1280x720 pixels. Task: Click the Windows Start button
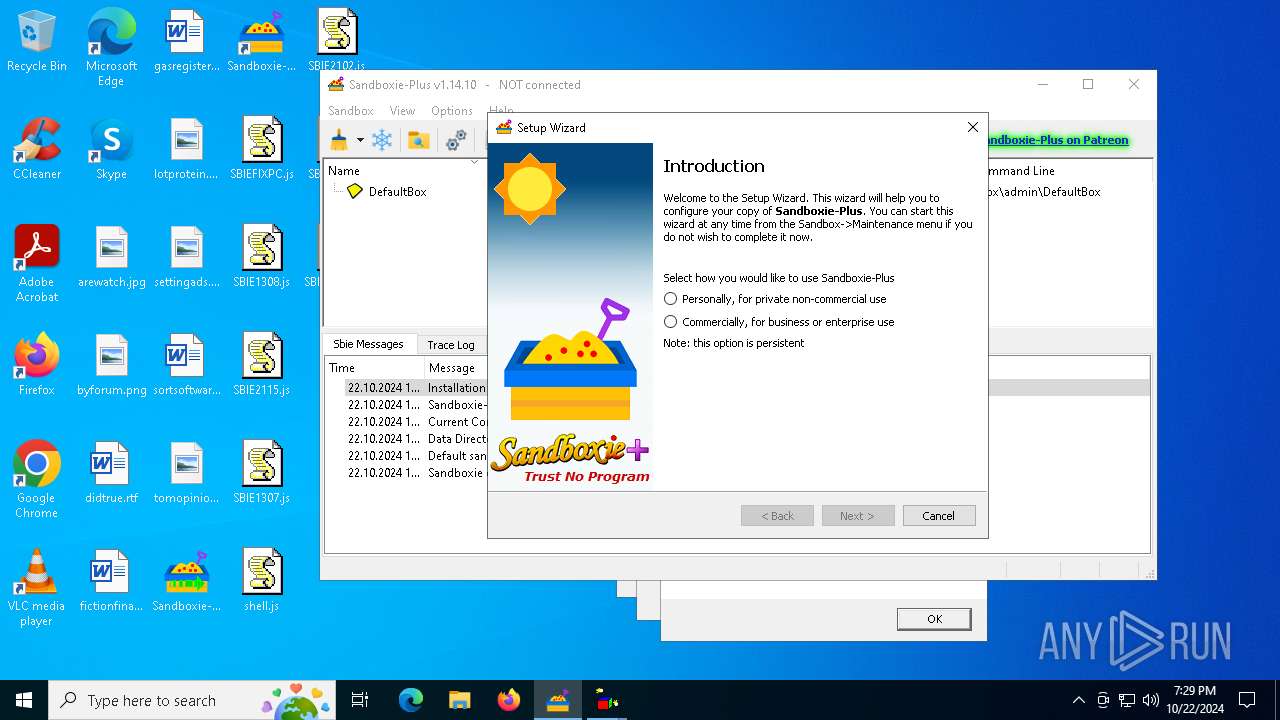pyautogui.click(x=24, y=700)
